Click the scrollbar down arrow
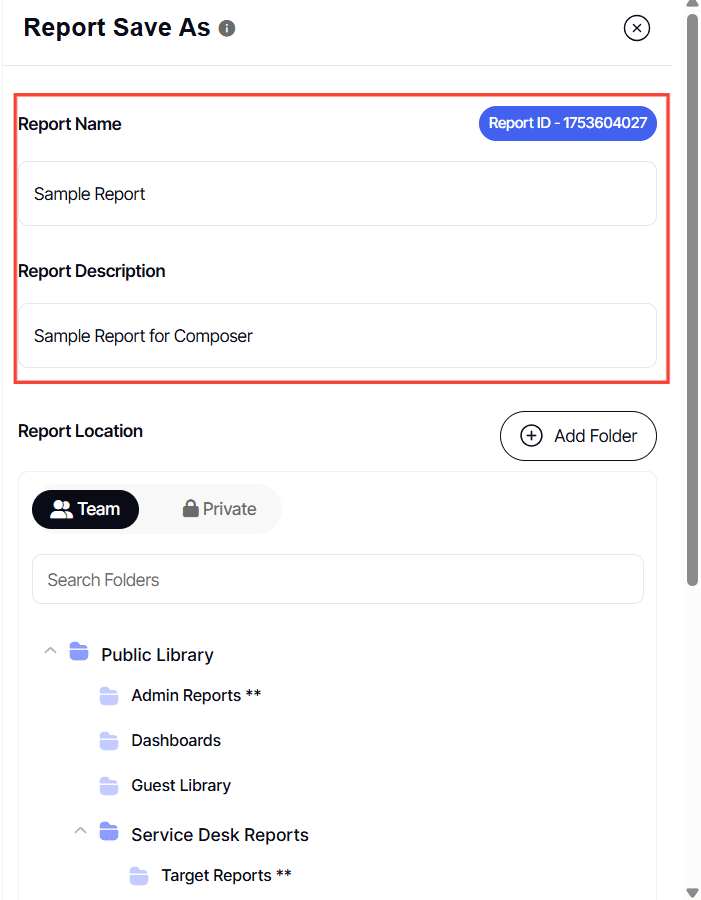Image resolution: width=701 pixels, height=900 pixels. tap(692, 892)
